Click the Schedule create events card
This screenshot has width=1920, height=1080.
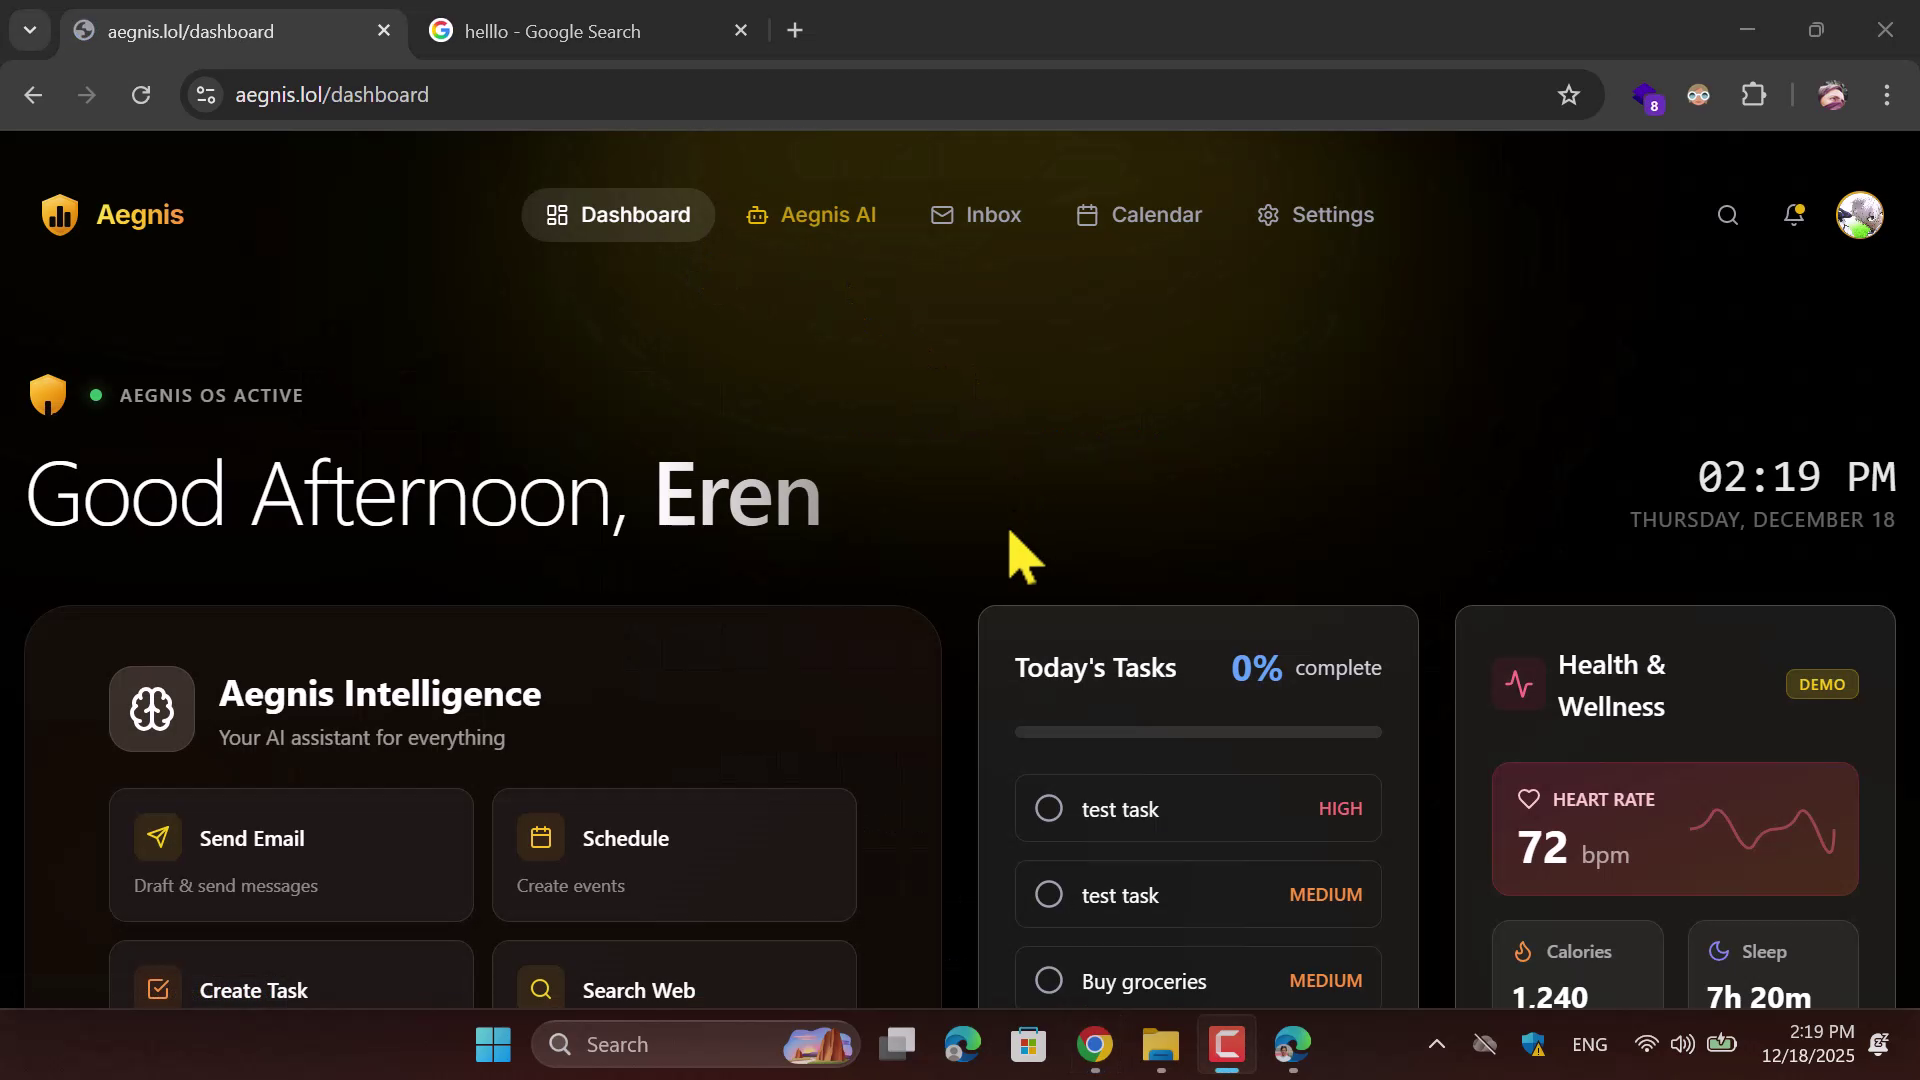(x=673, y=855)
